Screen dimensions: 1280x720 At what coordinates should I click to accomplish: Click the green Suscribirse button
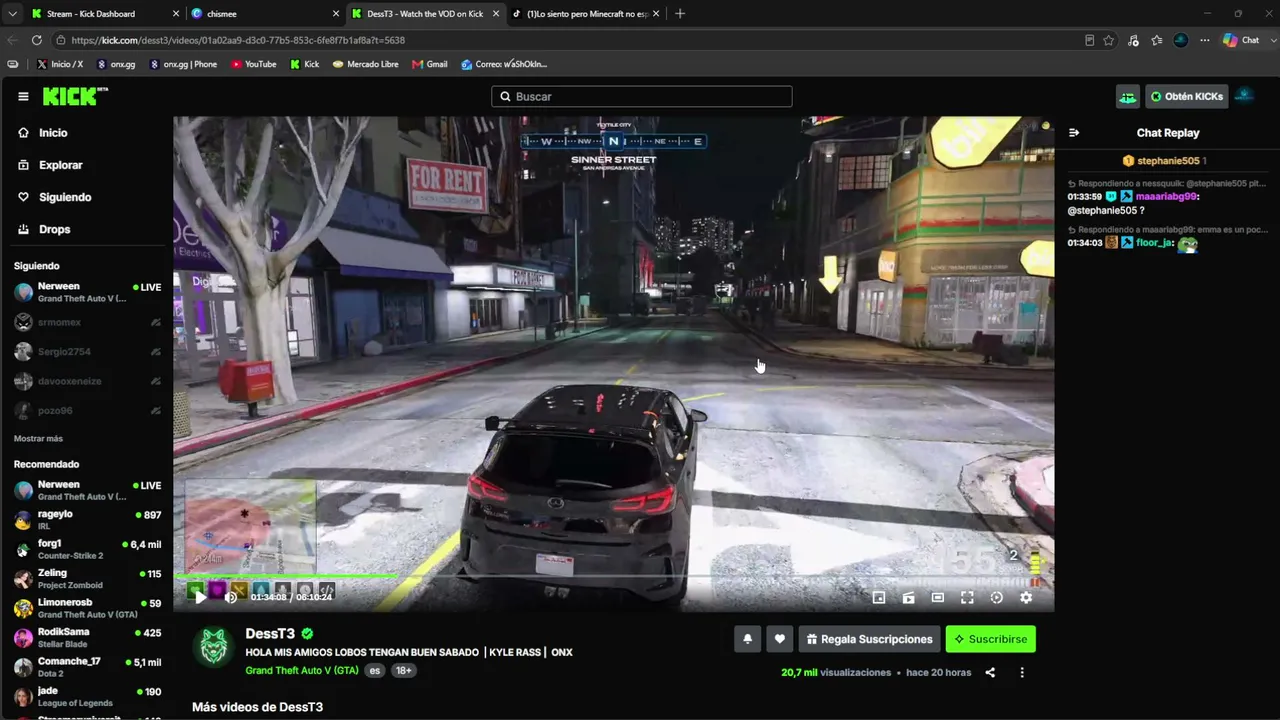(991, 639)
